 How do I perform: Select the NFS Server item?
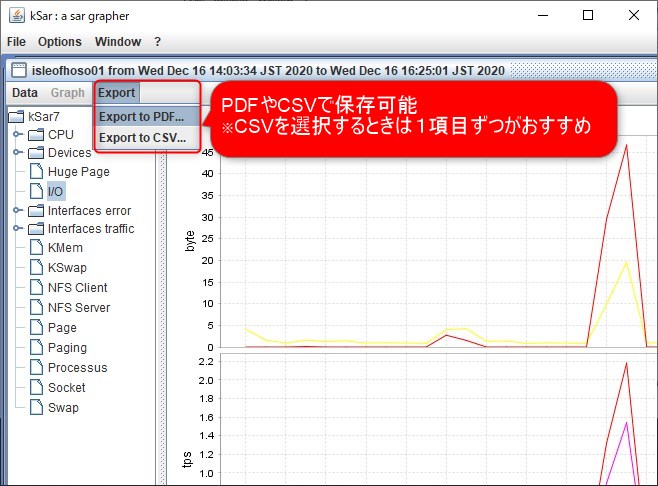pos(79,308)
